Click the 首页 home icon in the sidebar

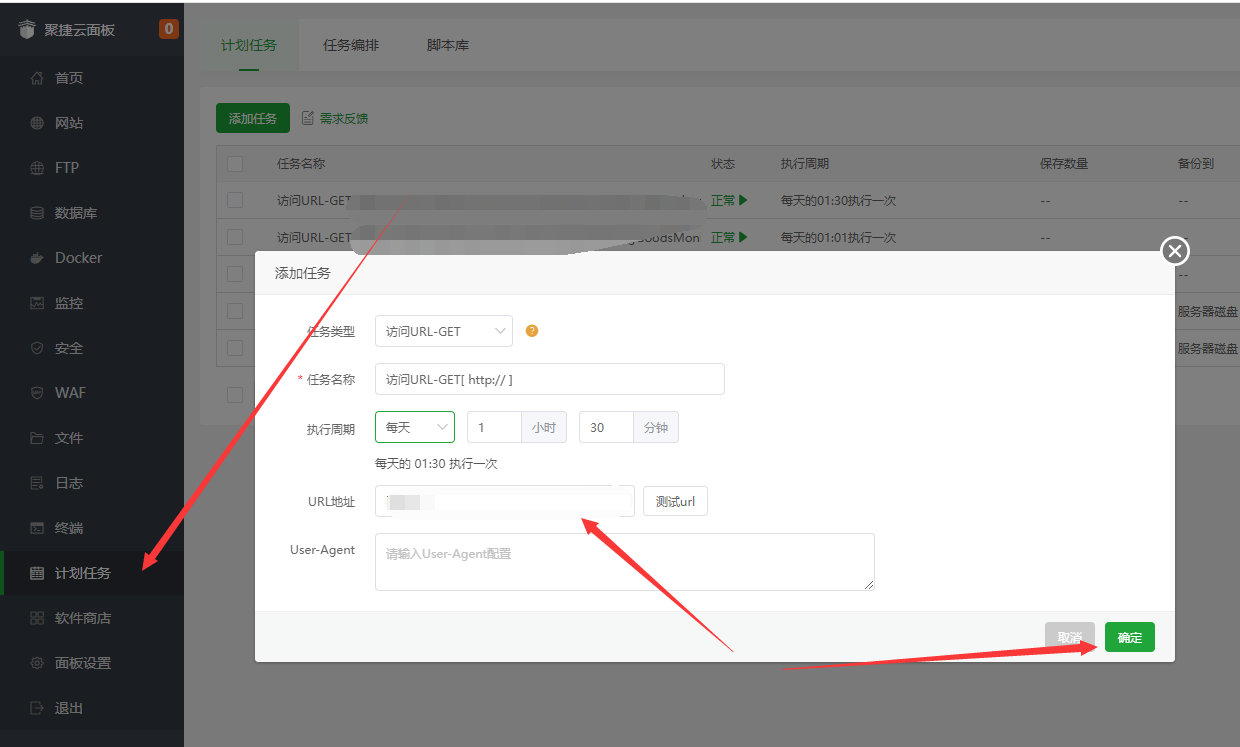(x=37, y=78)
